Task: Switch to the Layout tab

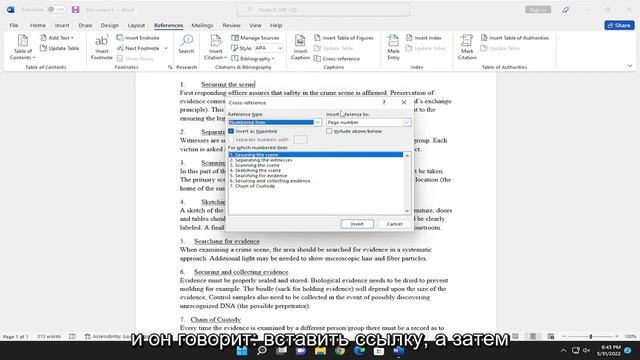Action: (136, 25)
